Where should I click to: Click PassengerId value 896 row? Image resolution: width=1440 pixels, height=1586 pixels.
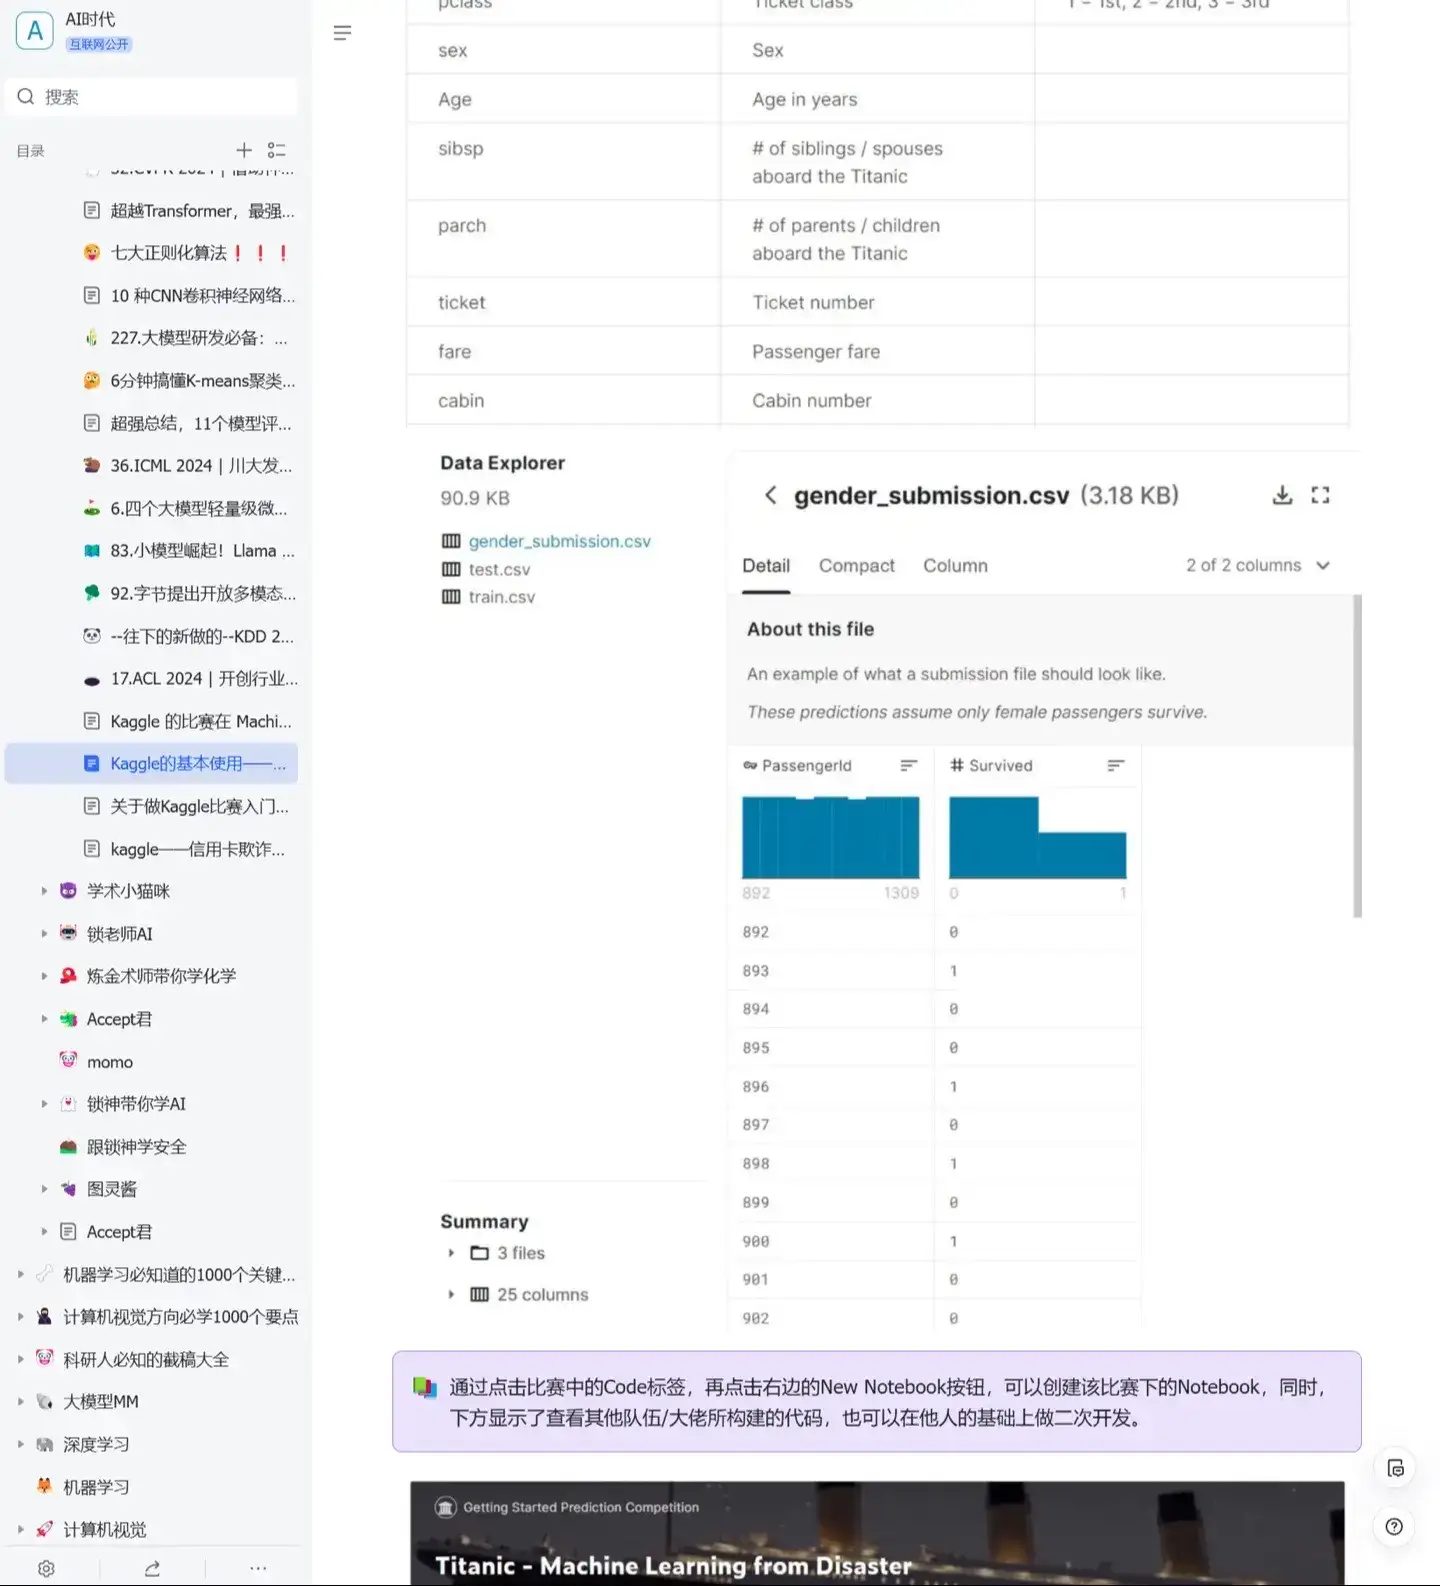(x=756, y=1086)
